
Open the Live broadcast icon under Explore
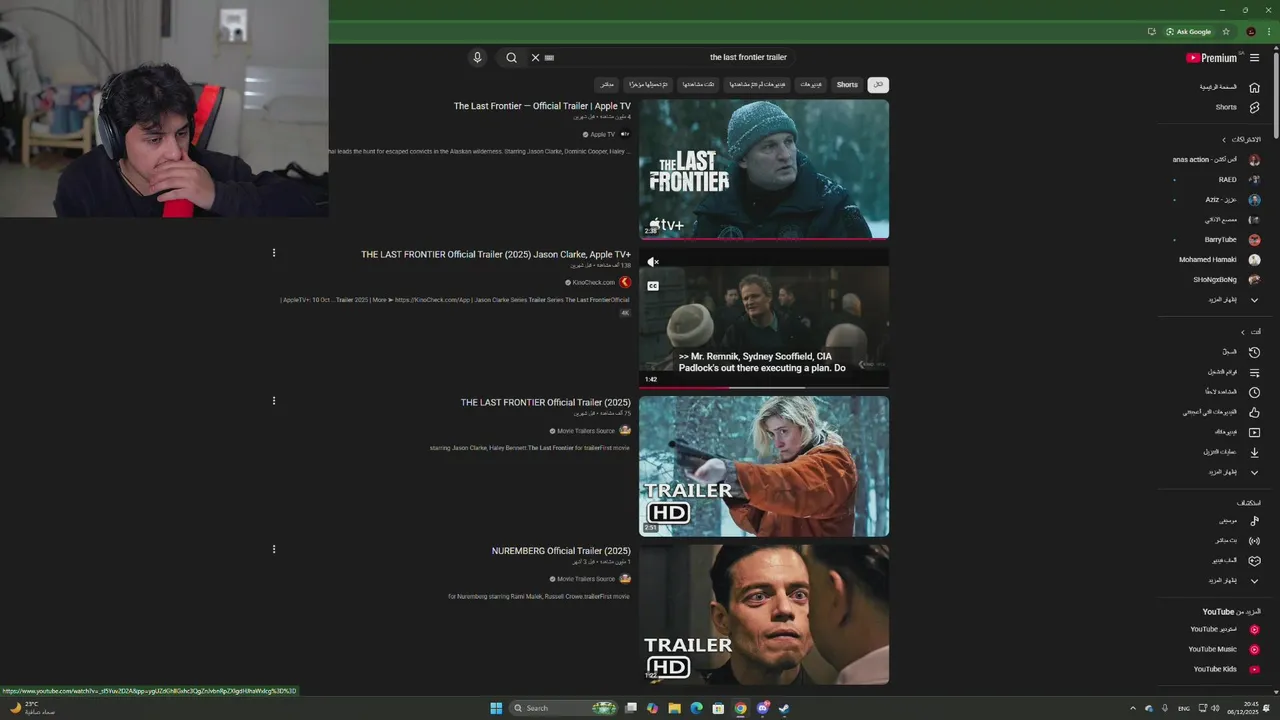click(1254, 540)
